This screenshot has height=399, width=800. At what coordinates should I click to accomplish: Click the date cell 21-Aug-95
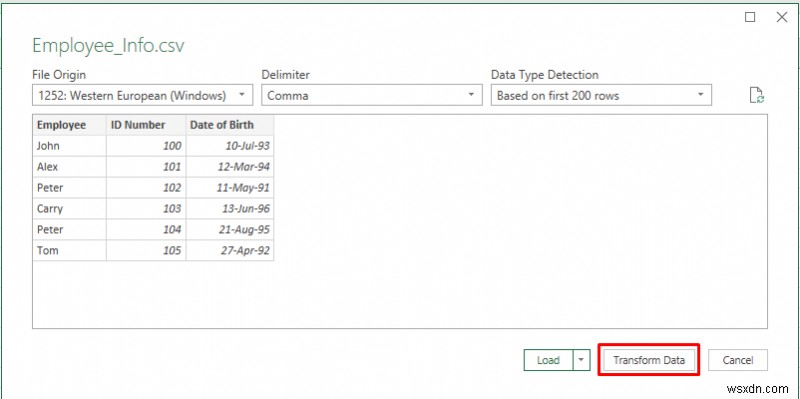(x=230, y=230)
